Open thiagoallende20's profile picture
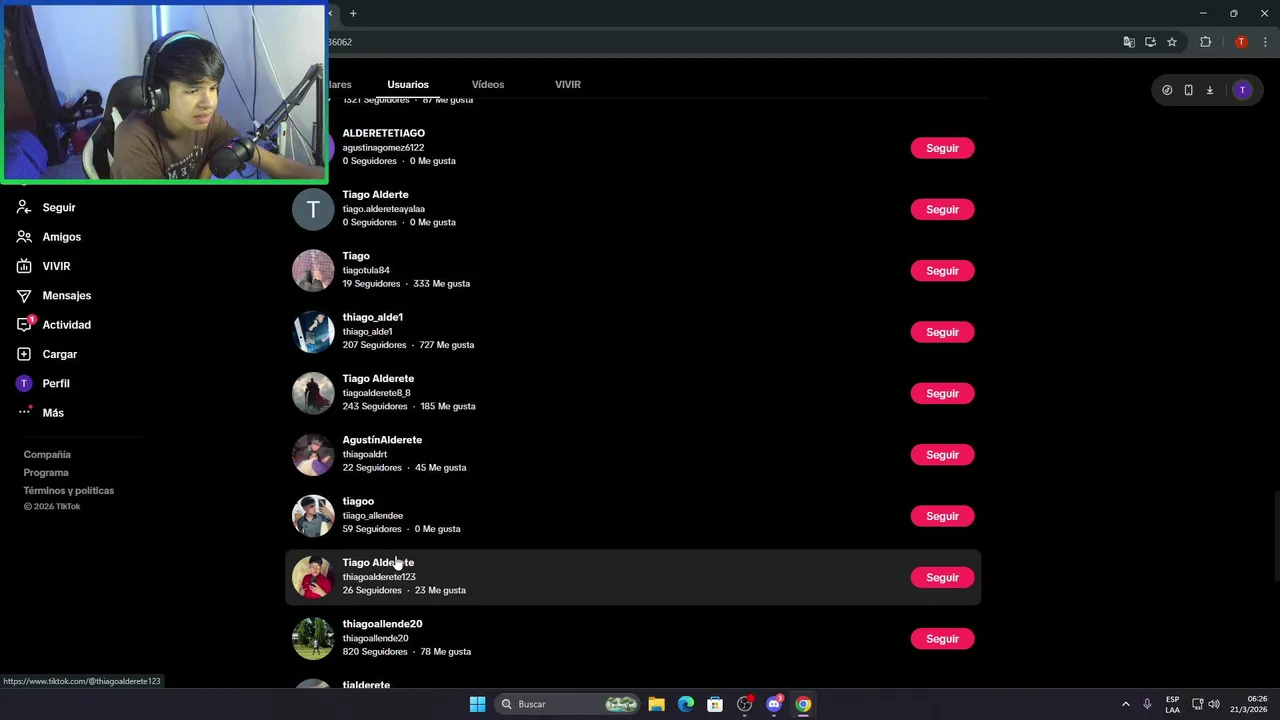The width and height of the screenshot is (1280, 720). [313, 639]
